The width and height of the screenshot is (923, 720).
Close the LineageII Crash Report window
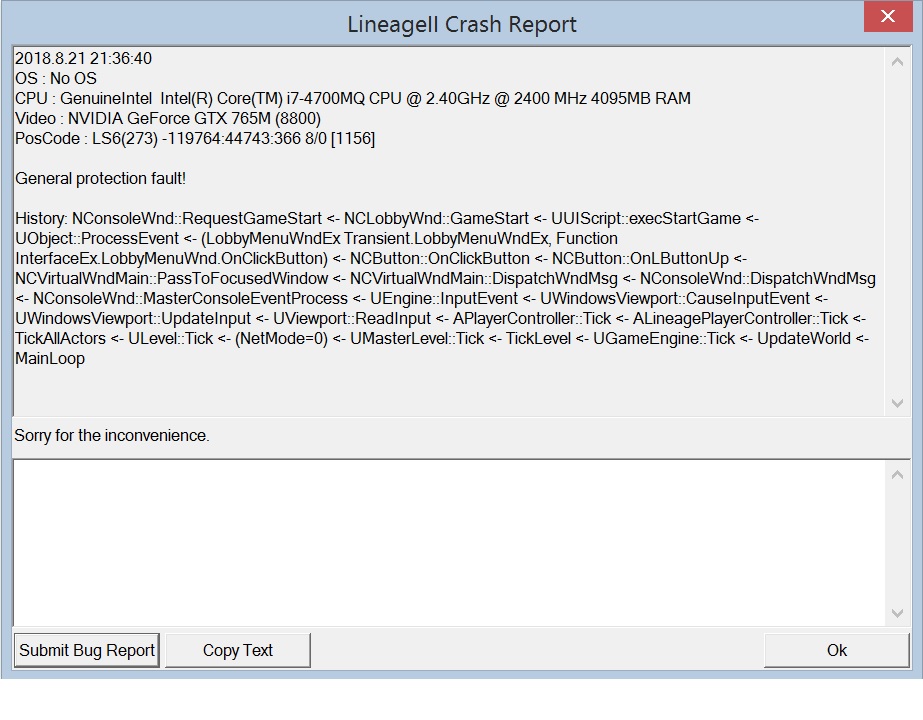[x=888, y=16]
